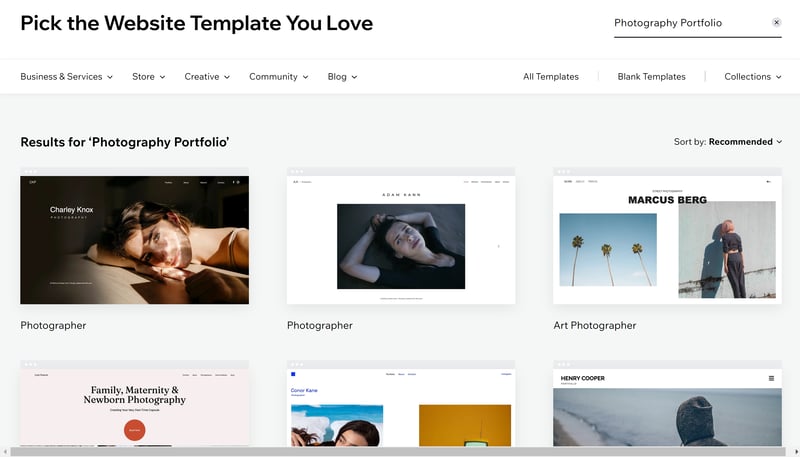Select the Conor Kane template preview
Image resolution: width=800 pixels, height=457 pixels.
(401, 403)
